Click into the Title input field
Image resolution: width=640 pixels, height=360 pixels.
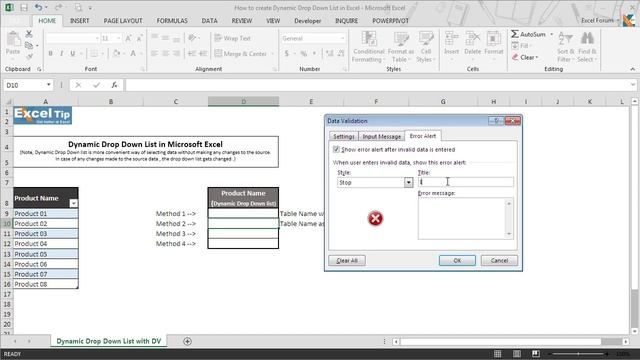point(466,182)
